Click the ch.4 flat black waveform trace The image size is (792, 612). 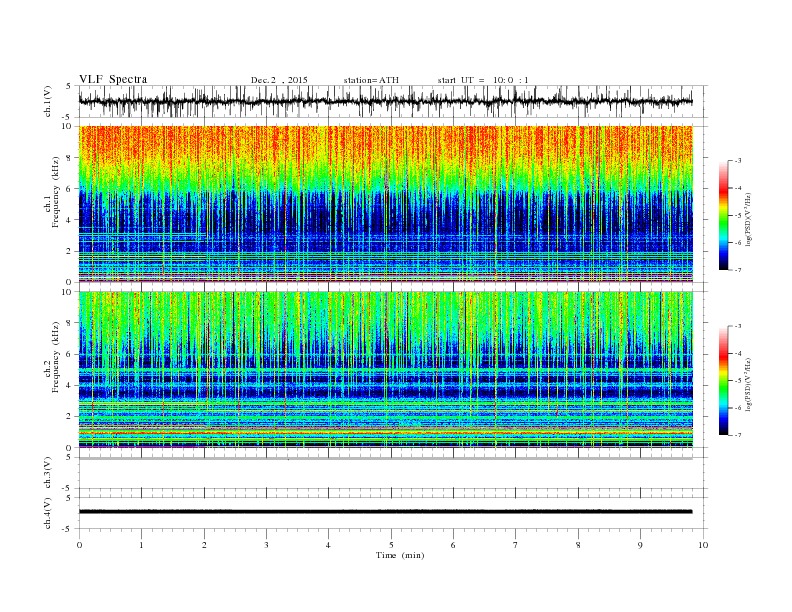click(386, 512)
